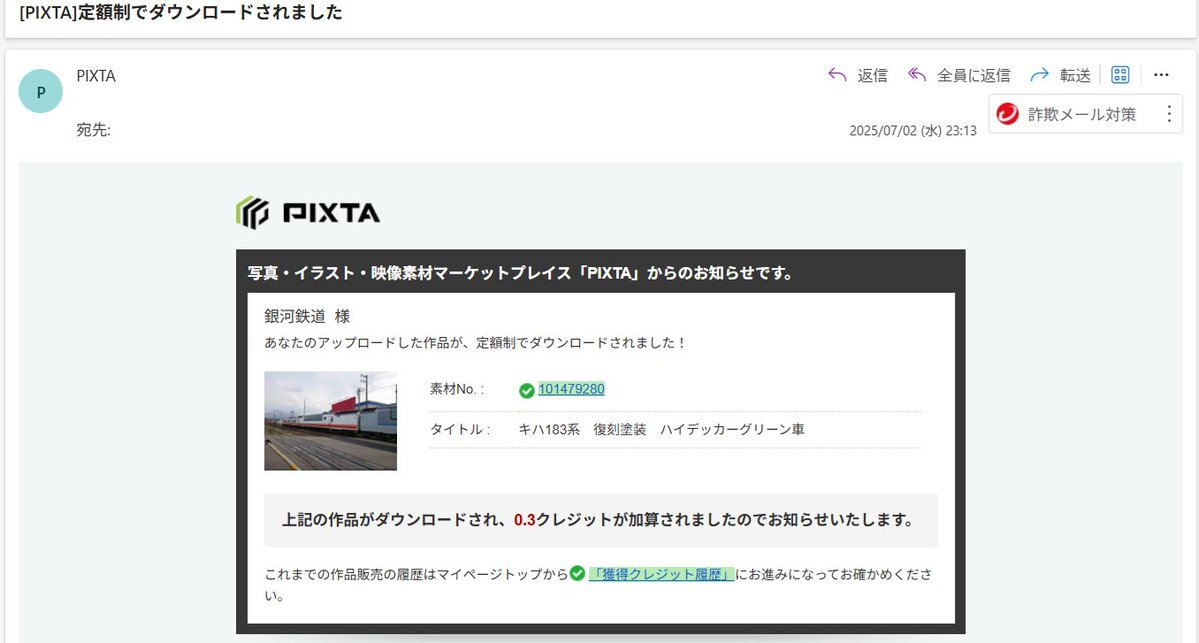The width and height of the screenshot is (1199, 643).
Task: Click the Forward (転送) button
Action: tap(1060, 75)
